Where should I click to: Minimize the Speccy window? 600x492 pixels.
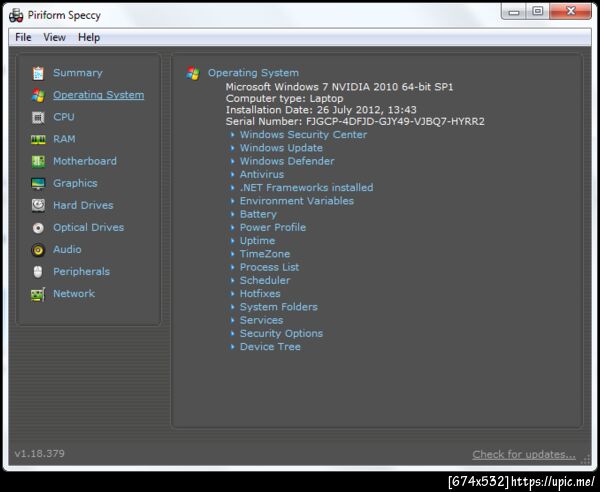514,11
